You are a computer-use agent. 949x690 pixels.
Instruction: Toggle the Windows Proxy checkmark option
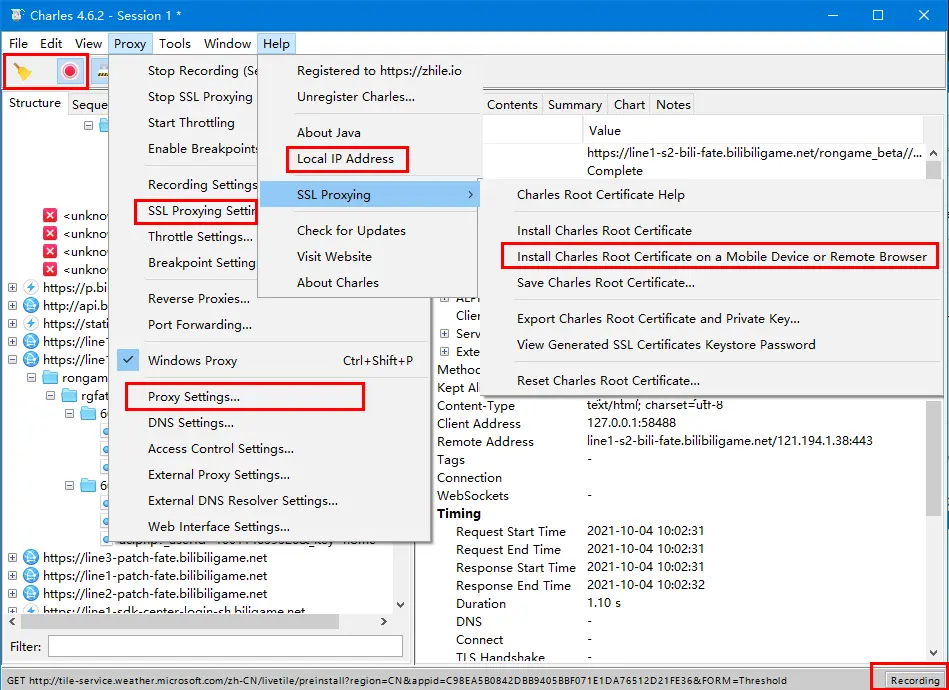coord(128,361)
